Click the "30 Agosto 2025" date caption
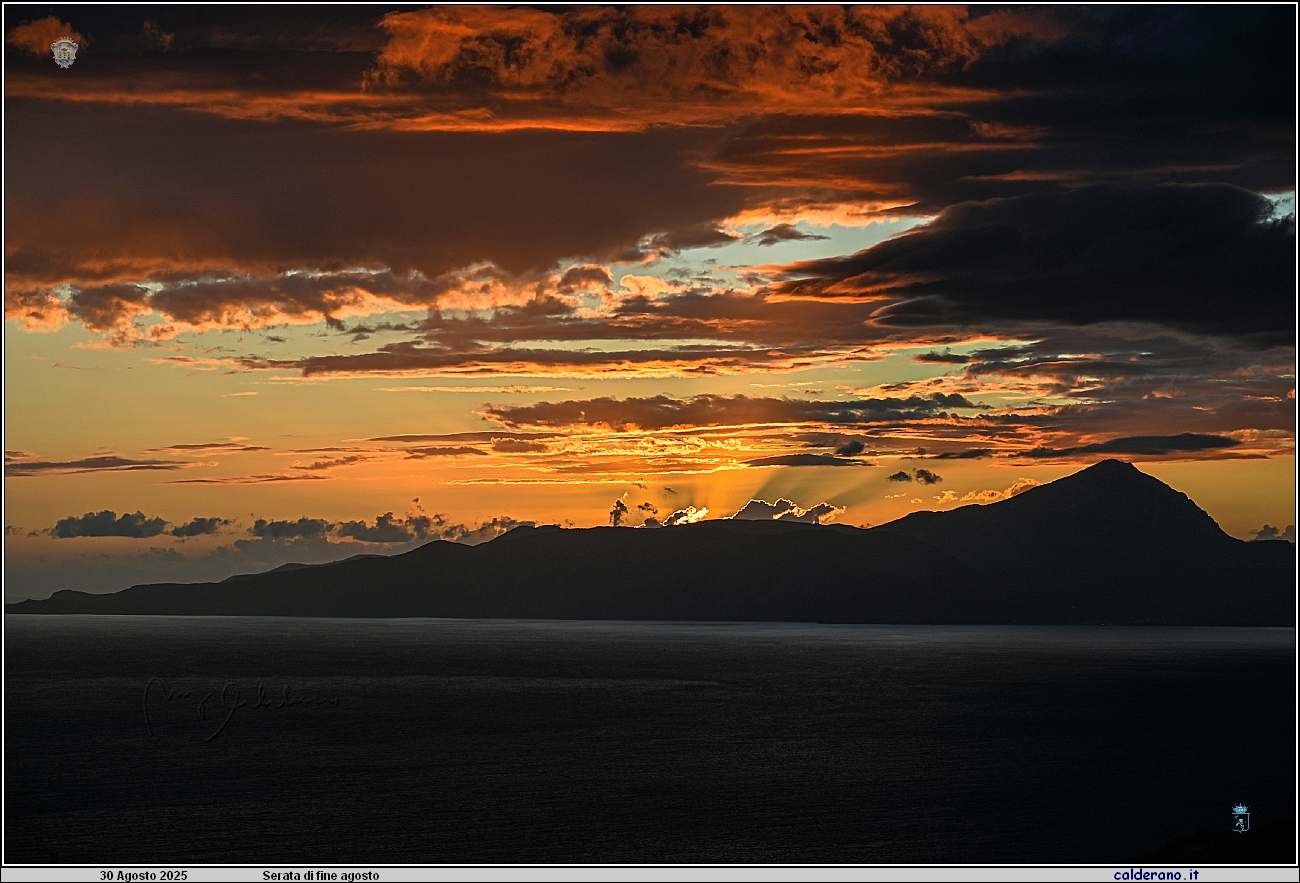 [143, 875]
